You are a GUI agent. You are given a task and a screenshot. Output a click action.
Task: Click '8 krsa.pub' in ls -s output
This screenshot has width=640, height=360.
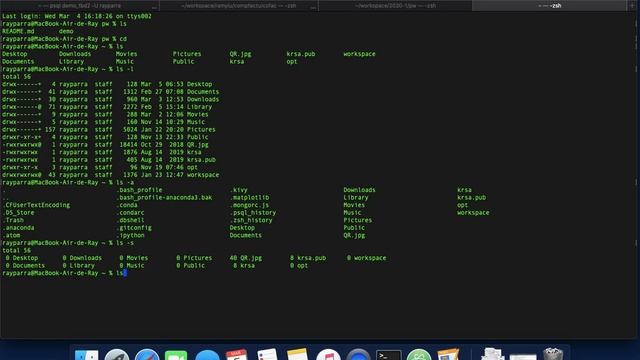(308, 258)
